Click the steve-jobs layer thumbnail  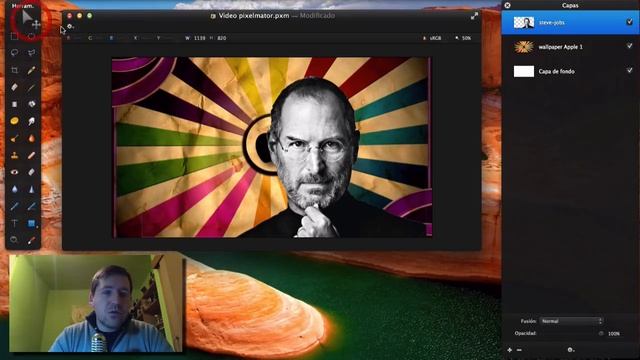coord(524,22)
